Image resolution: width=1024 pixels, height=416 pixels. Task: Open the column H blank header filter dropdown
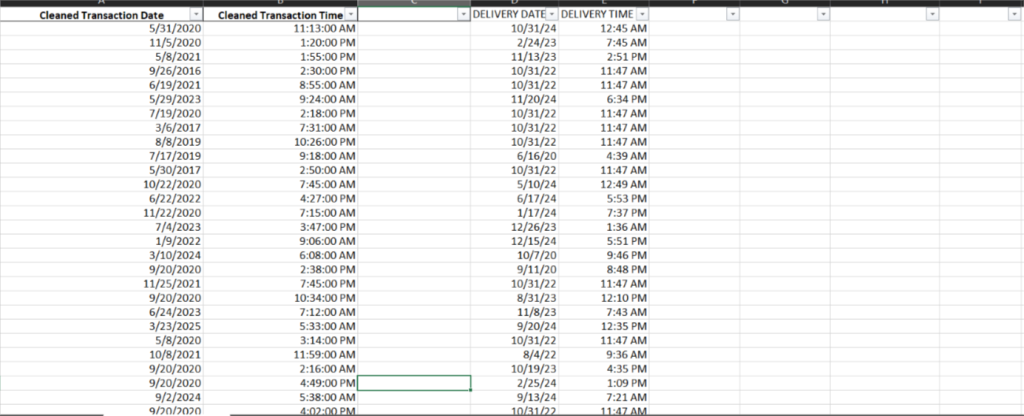933,14
